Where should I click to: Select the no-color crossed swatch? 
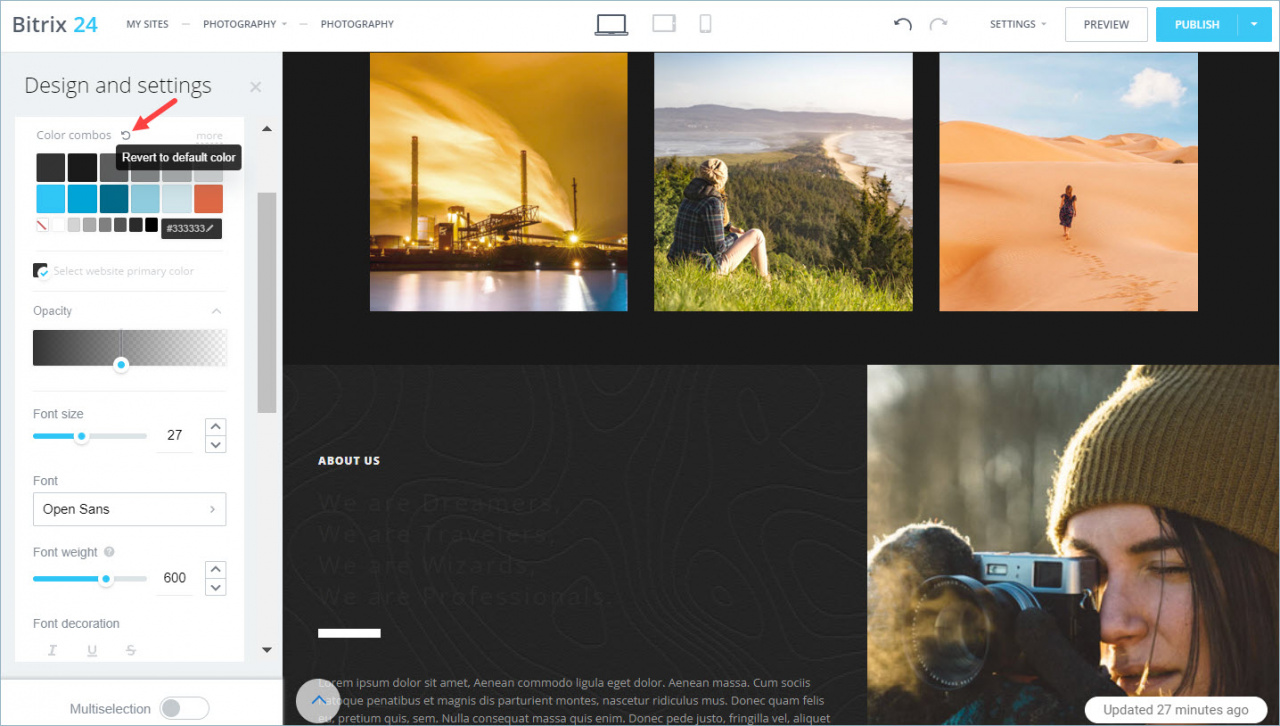tap(42, 225)
